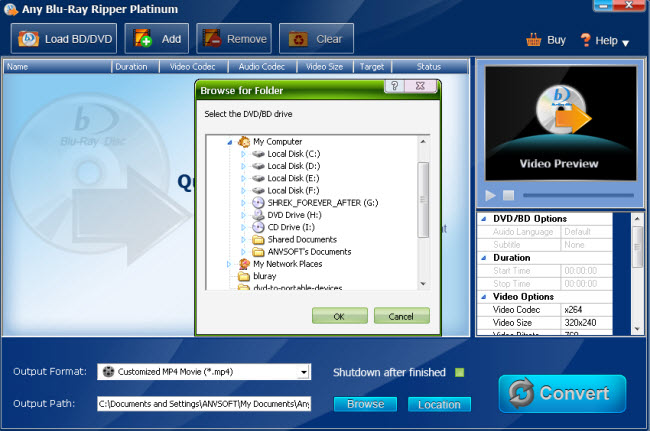Click Cancel in Browse for Folder
Image resolution: width=650 pixels, height=431 pixels.
pos(401,316)
